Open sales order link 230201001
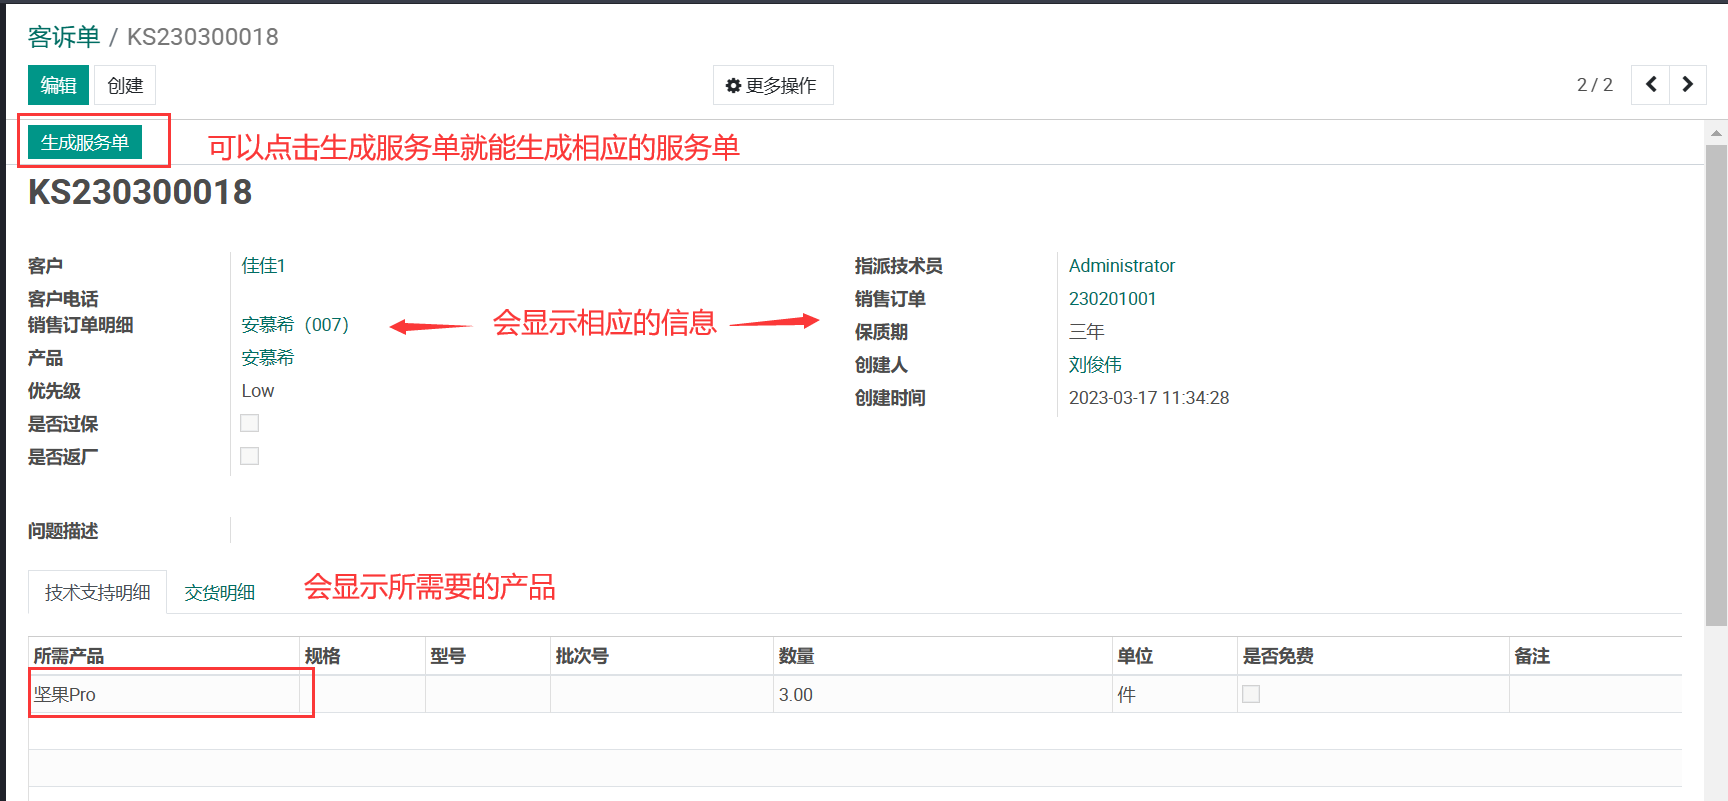The height and width of the screenshot is (801, 1728). [x=1112, y=299]
